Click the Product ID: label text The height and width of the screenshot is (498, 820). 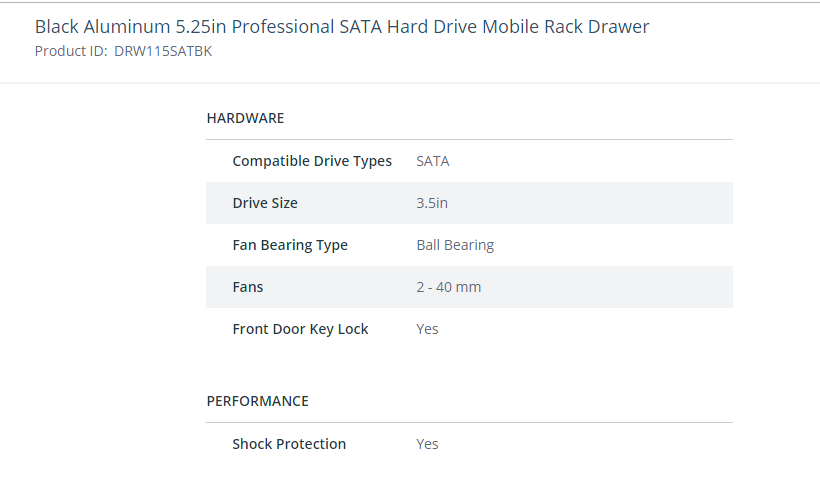[71, 51]
